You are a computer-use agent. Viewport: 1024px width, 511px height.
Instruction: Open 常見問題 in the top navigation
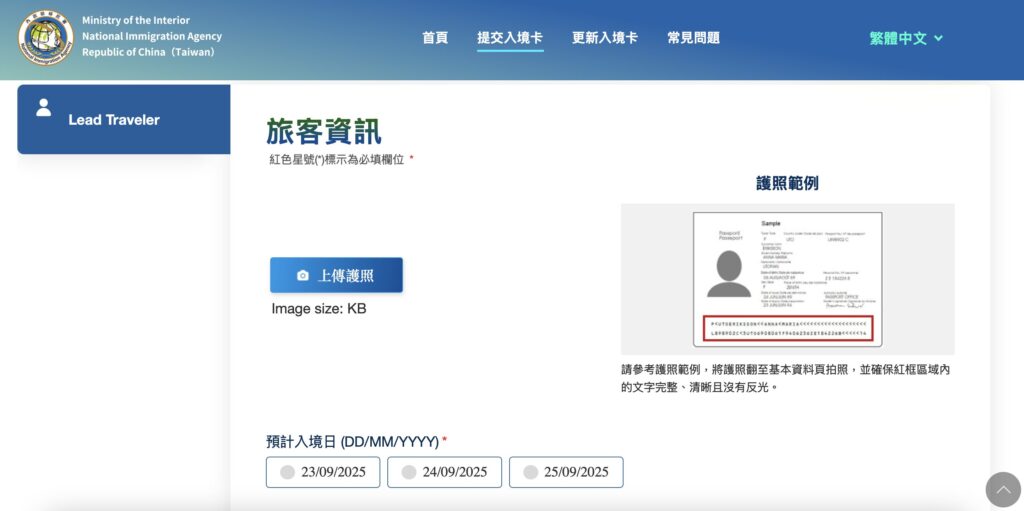point(693,38)
